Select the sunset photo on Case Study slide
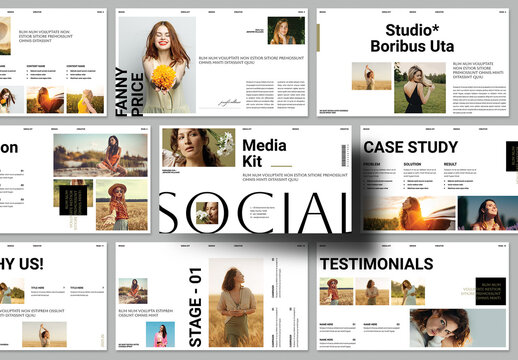This screenshot has height=360, width=518. pyautogui.click(x=409, y=213)
